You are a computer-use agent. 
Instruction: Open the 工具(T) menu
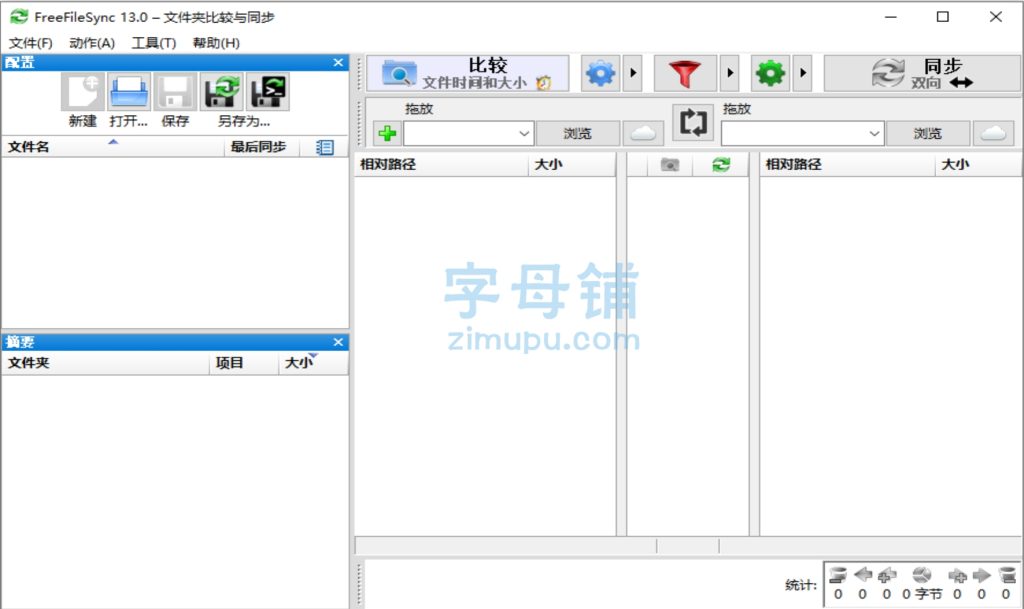[x=154, y=43]
